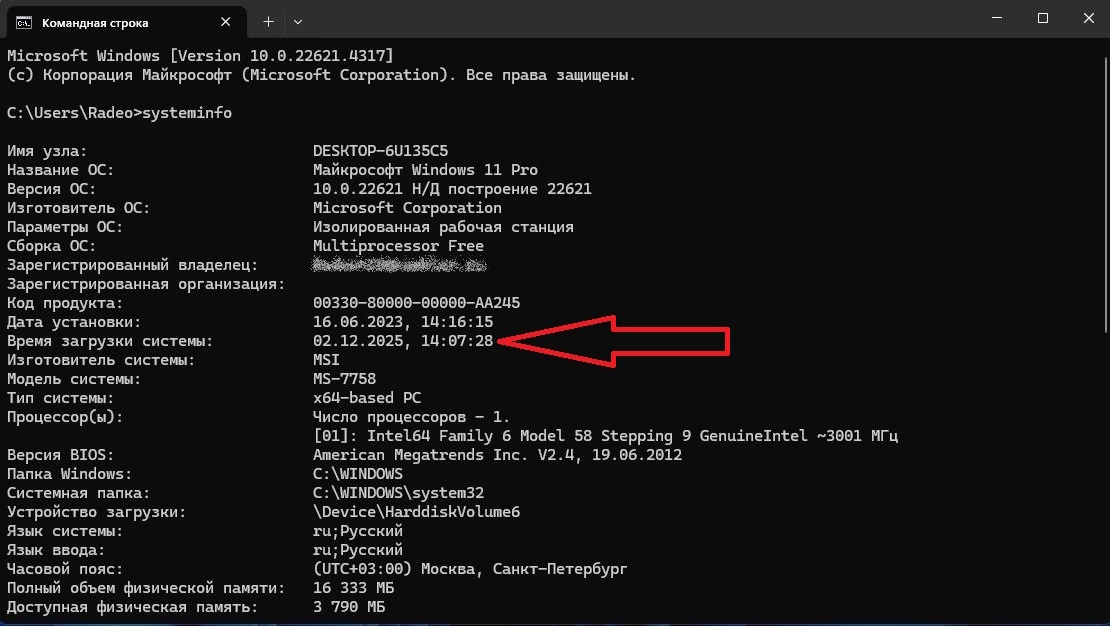1110x626 pixels.
Task: Click the command prompt icon in the tab
Action: [x=23, y=21]
